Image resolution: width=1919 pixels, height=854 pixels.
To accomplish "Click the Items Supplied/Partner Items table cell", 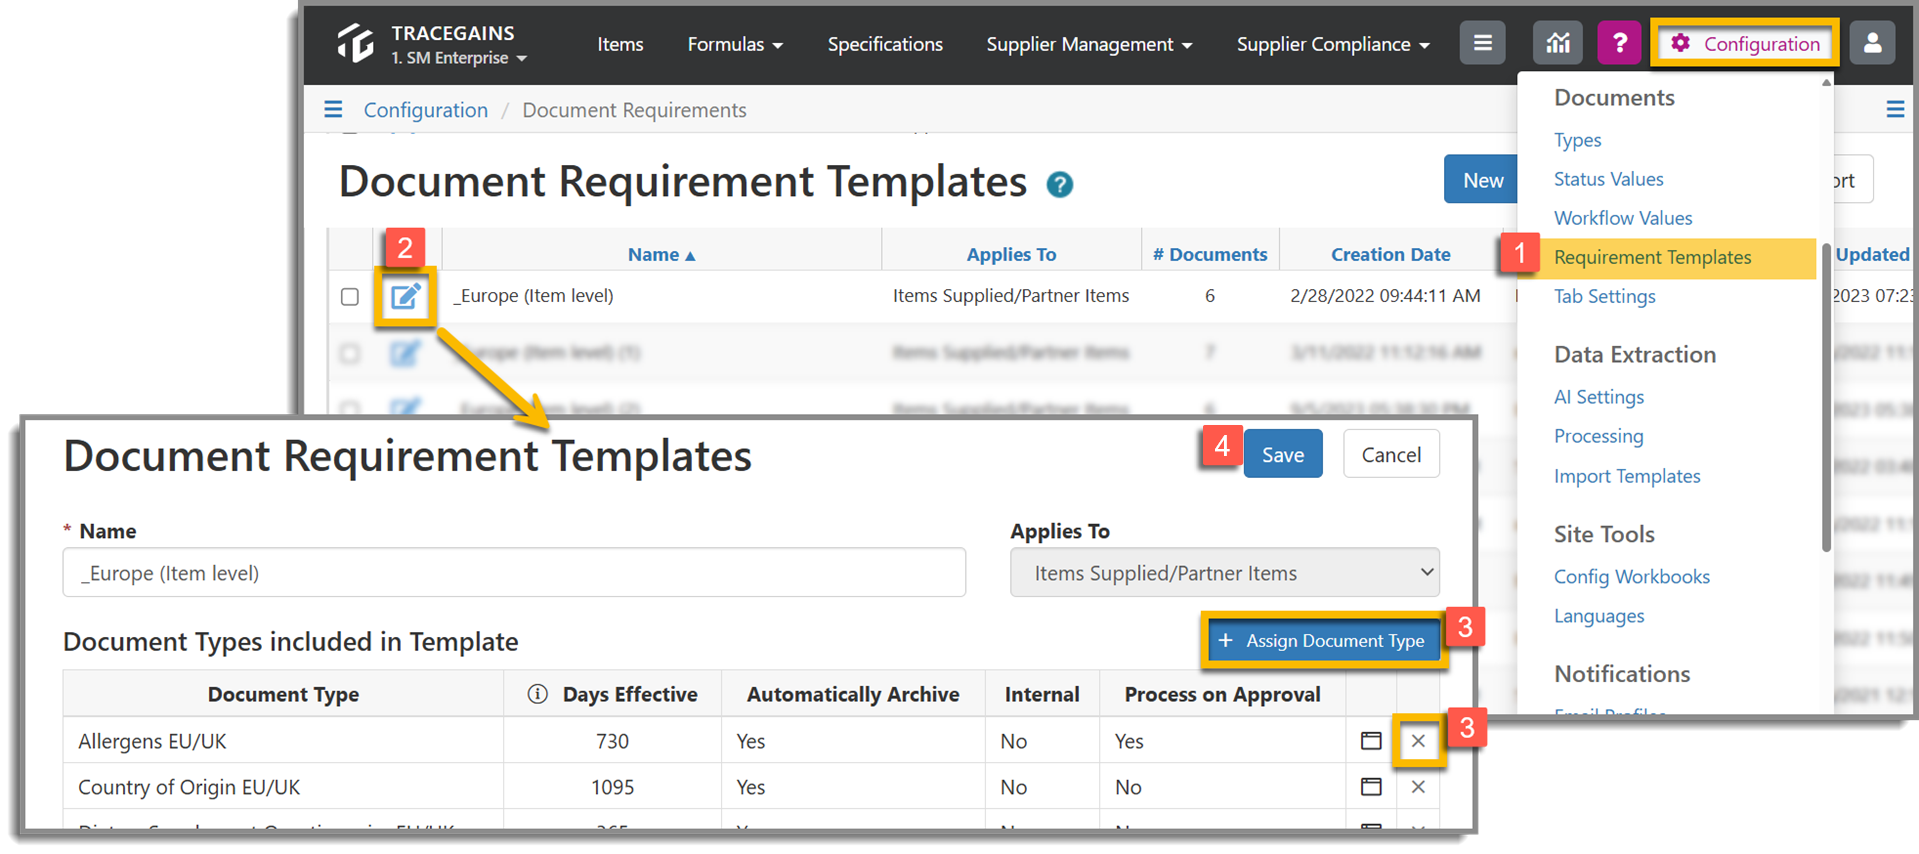I will 1011,296.
